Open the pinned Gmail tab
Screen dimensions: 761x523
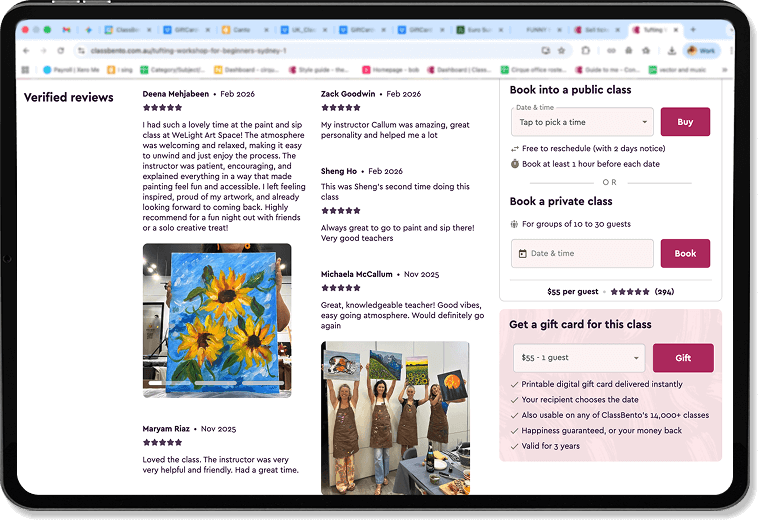click(66, 30)
